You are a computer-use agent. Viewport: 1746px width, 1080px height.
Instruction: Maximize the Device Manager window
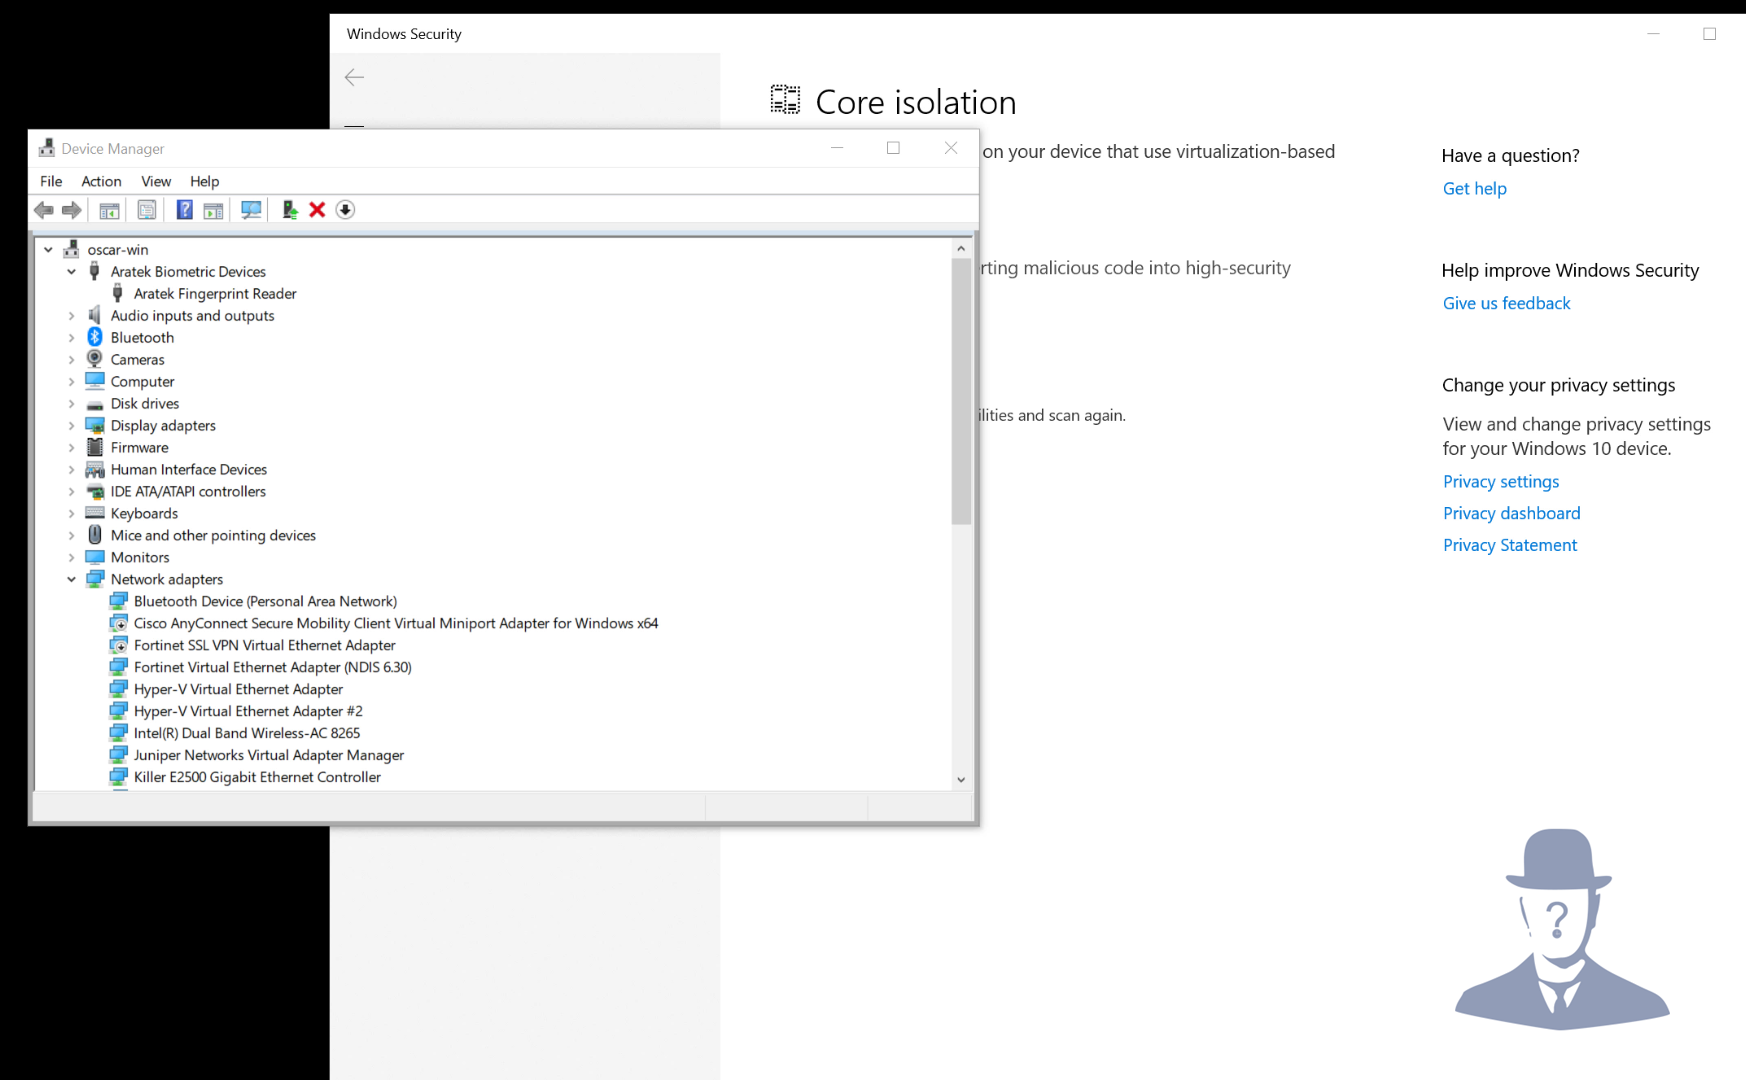(893, 148)
